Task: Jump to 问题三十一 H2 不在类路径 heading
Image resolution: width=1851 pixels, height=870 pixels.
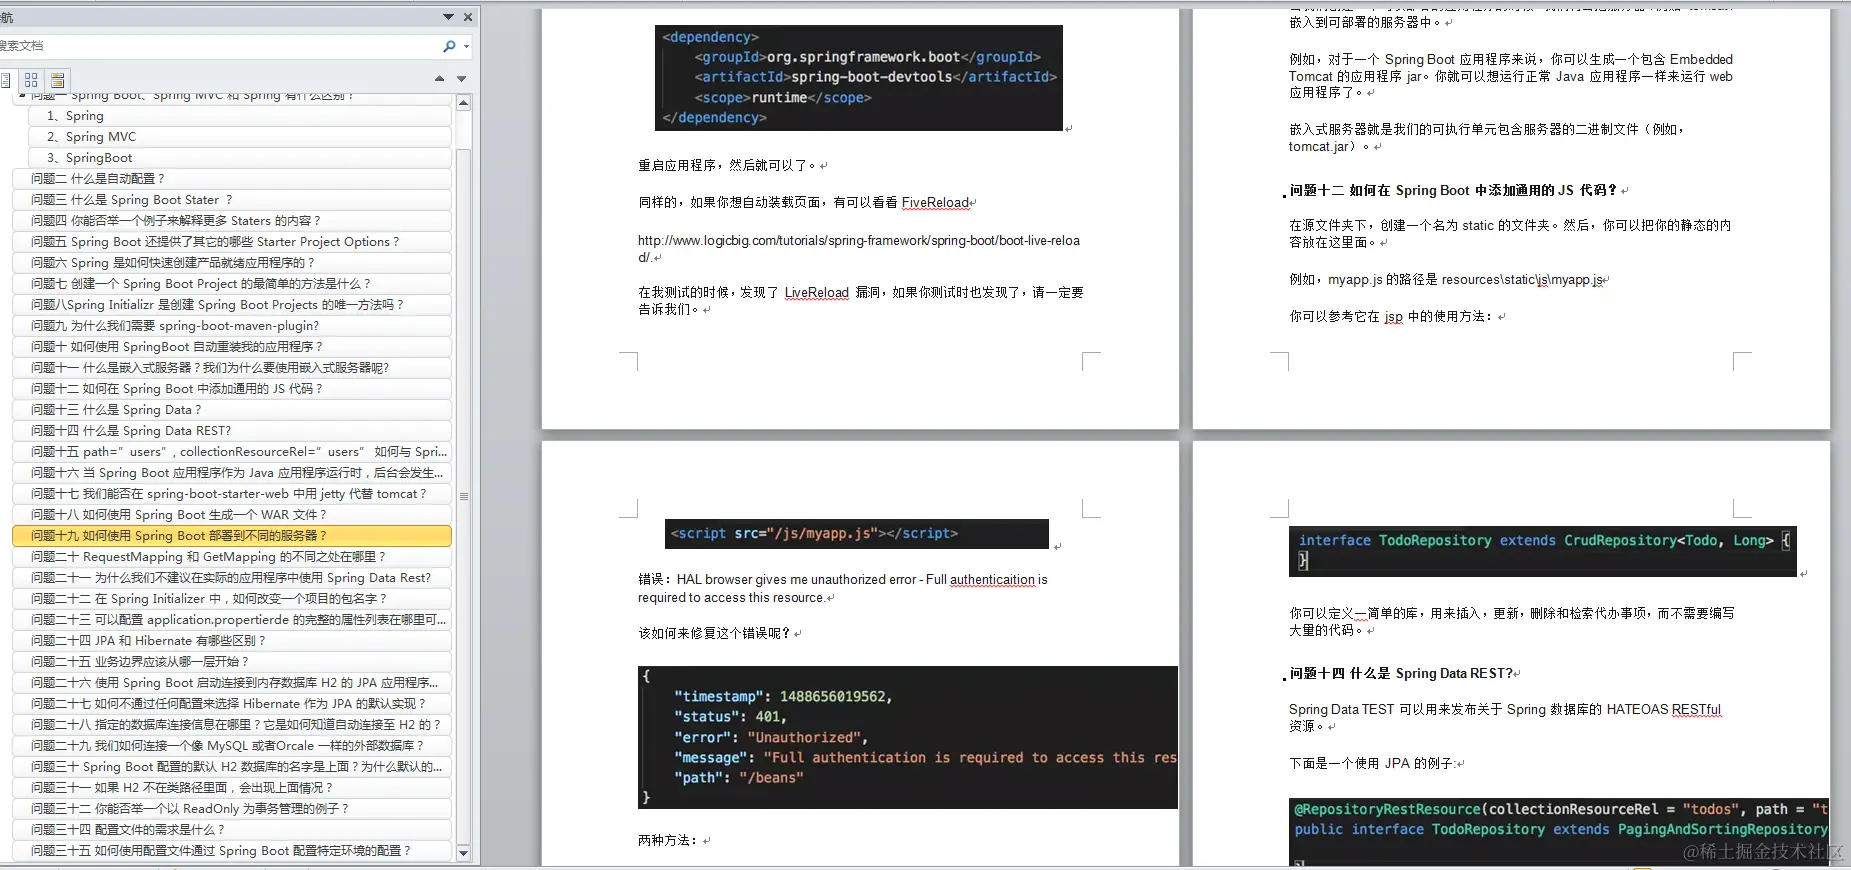Action: 232,788
